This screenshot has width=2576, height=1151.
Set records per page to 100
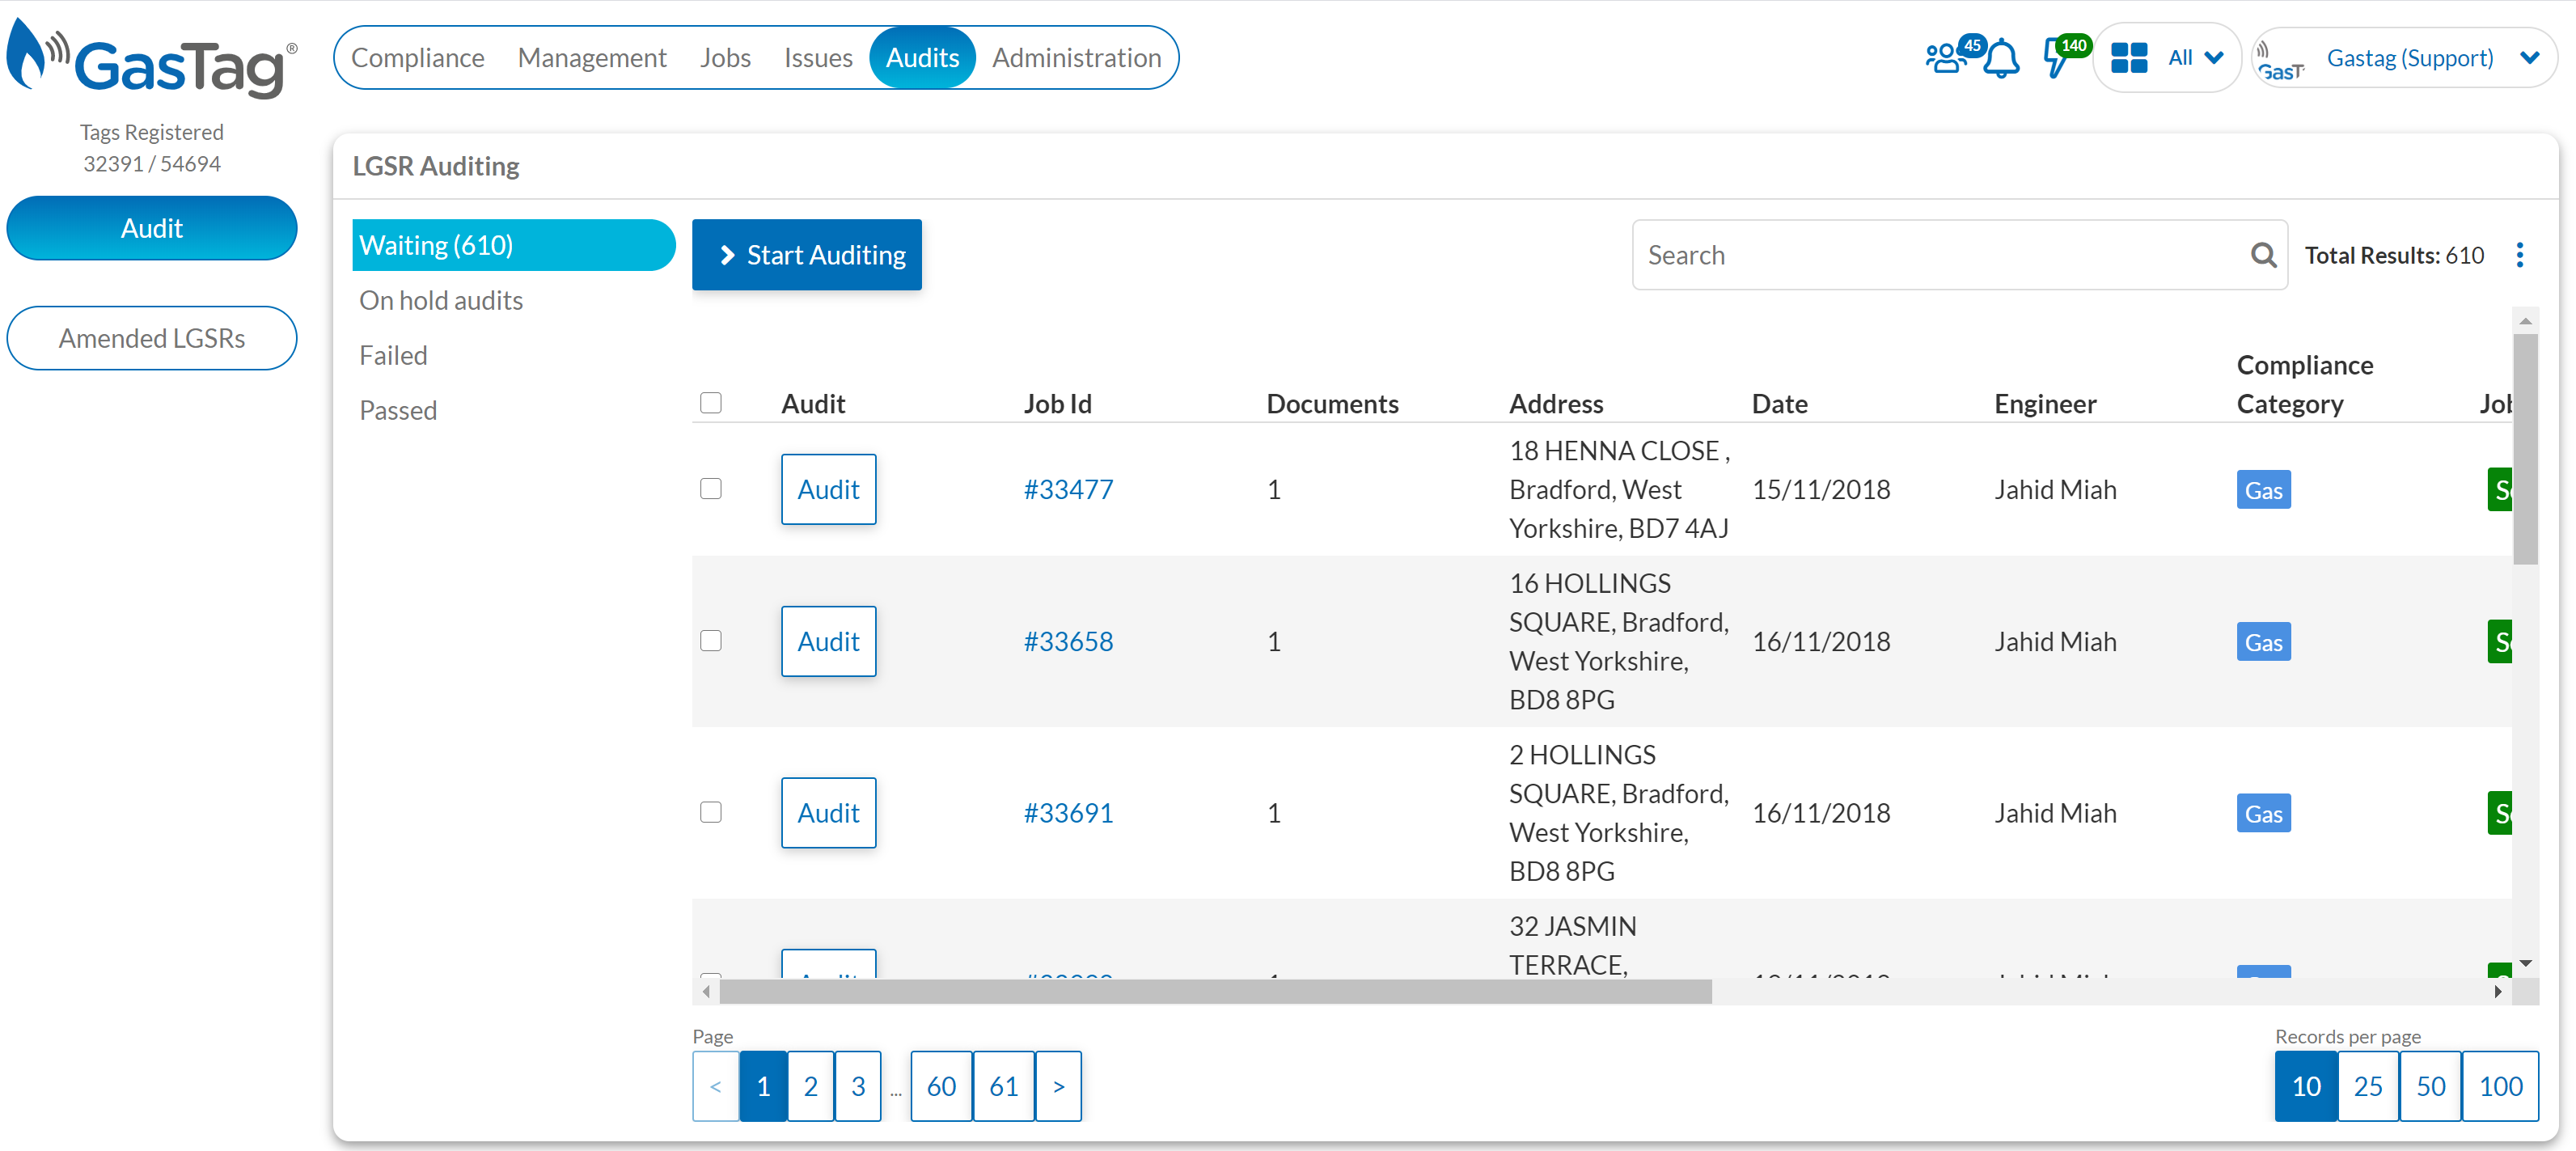pos(2500,1086)
